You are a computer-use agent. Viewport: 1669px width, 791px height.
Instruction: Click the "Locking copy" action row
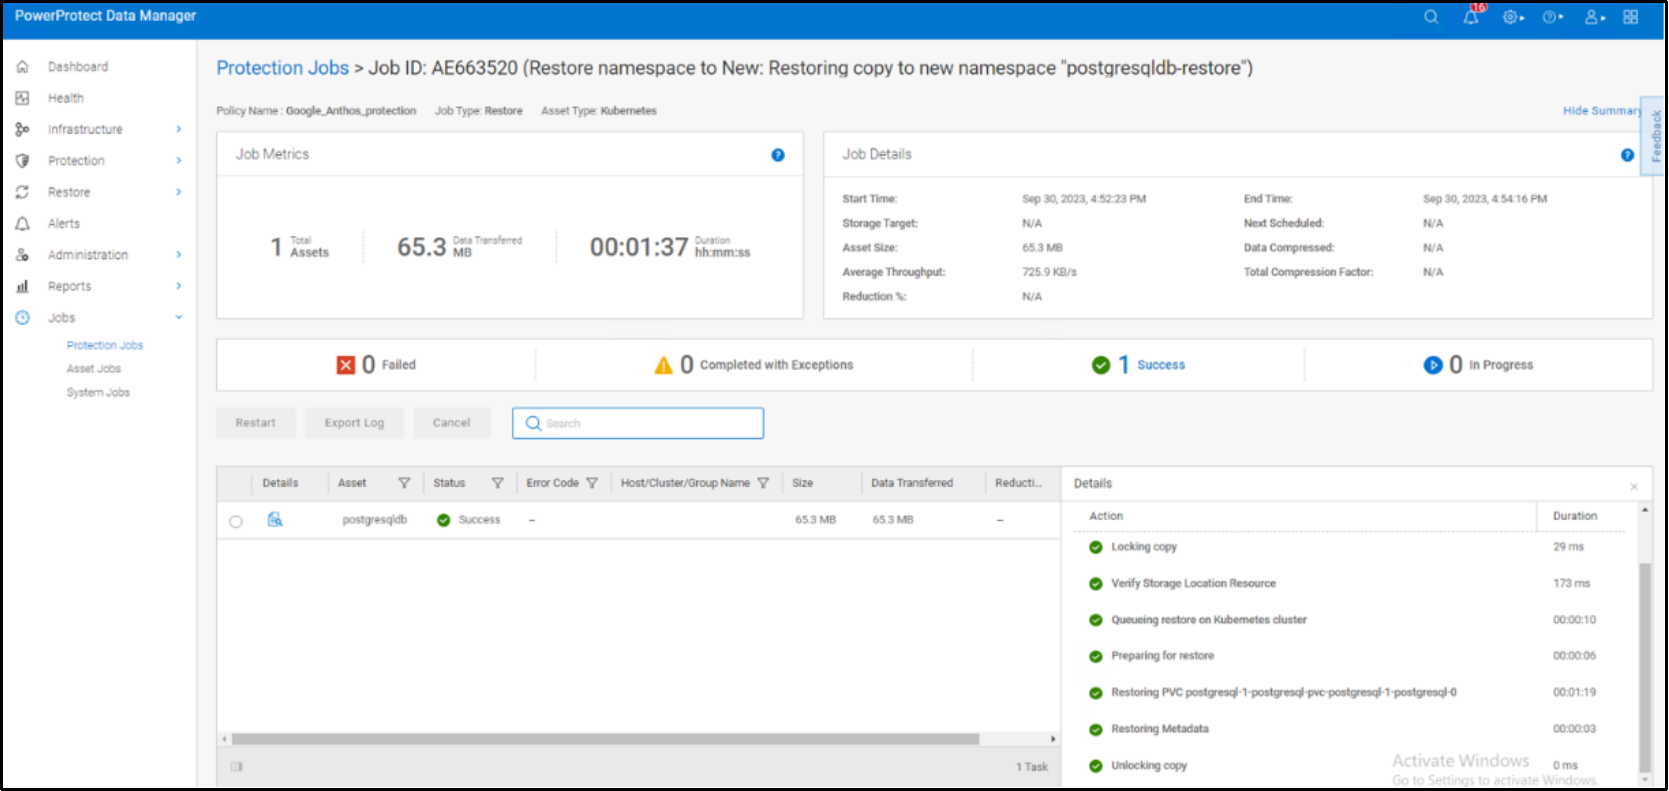[1351, 547]
